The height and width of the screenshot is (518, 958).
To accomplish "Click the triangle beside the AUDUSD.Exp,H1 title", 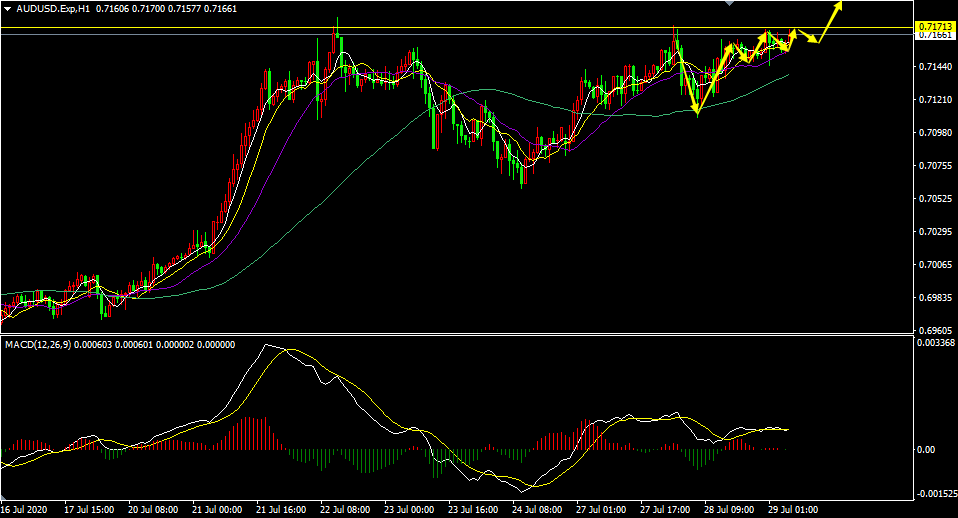I will [7, 9].
